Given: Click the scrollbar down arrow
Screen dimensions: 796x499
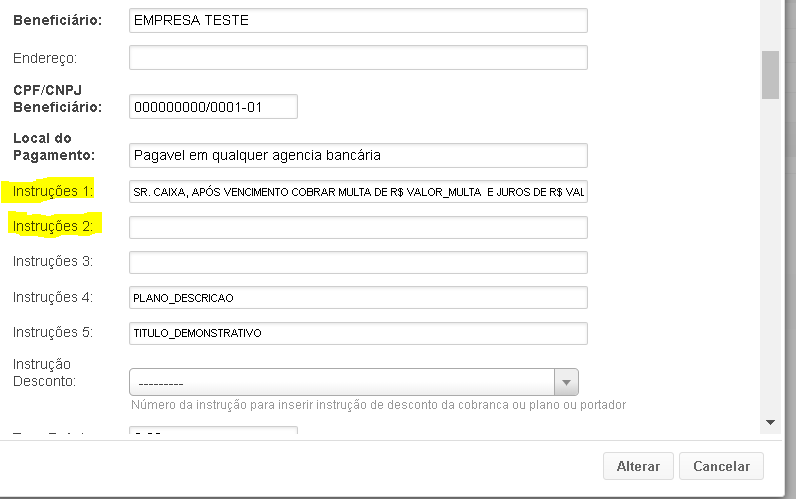Looking at the screenshot, I should pyautogui.click(x=770, y=422).
